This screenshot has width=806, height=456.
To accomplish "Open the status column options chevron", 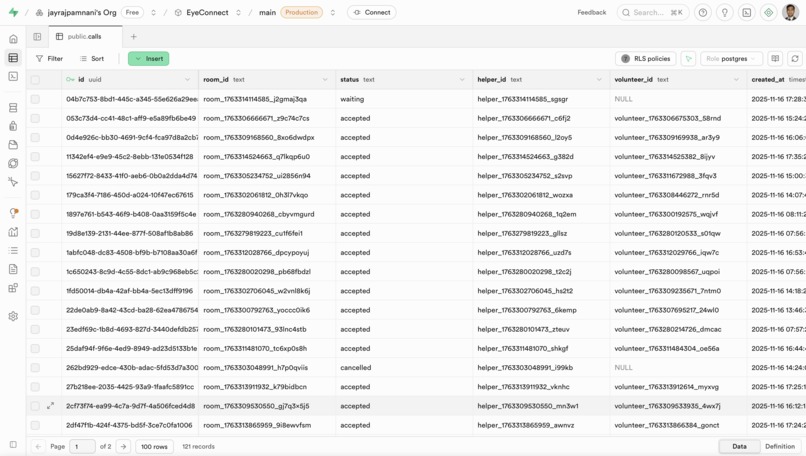I will pos(462,80).
